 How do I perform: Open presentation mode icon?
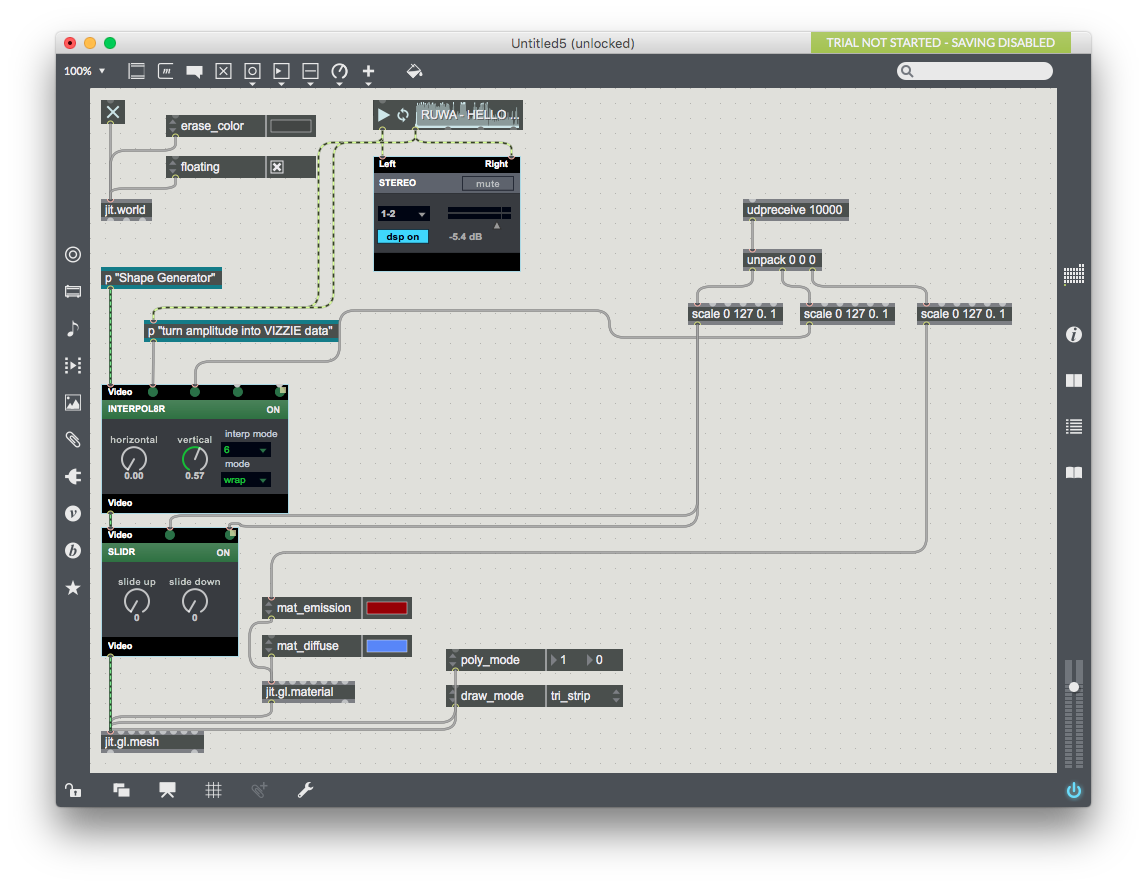(x=167, y=790)
